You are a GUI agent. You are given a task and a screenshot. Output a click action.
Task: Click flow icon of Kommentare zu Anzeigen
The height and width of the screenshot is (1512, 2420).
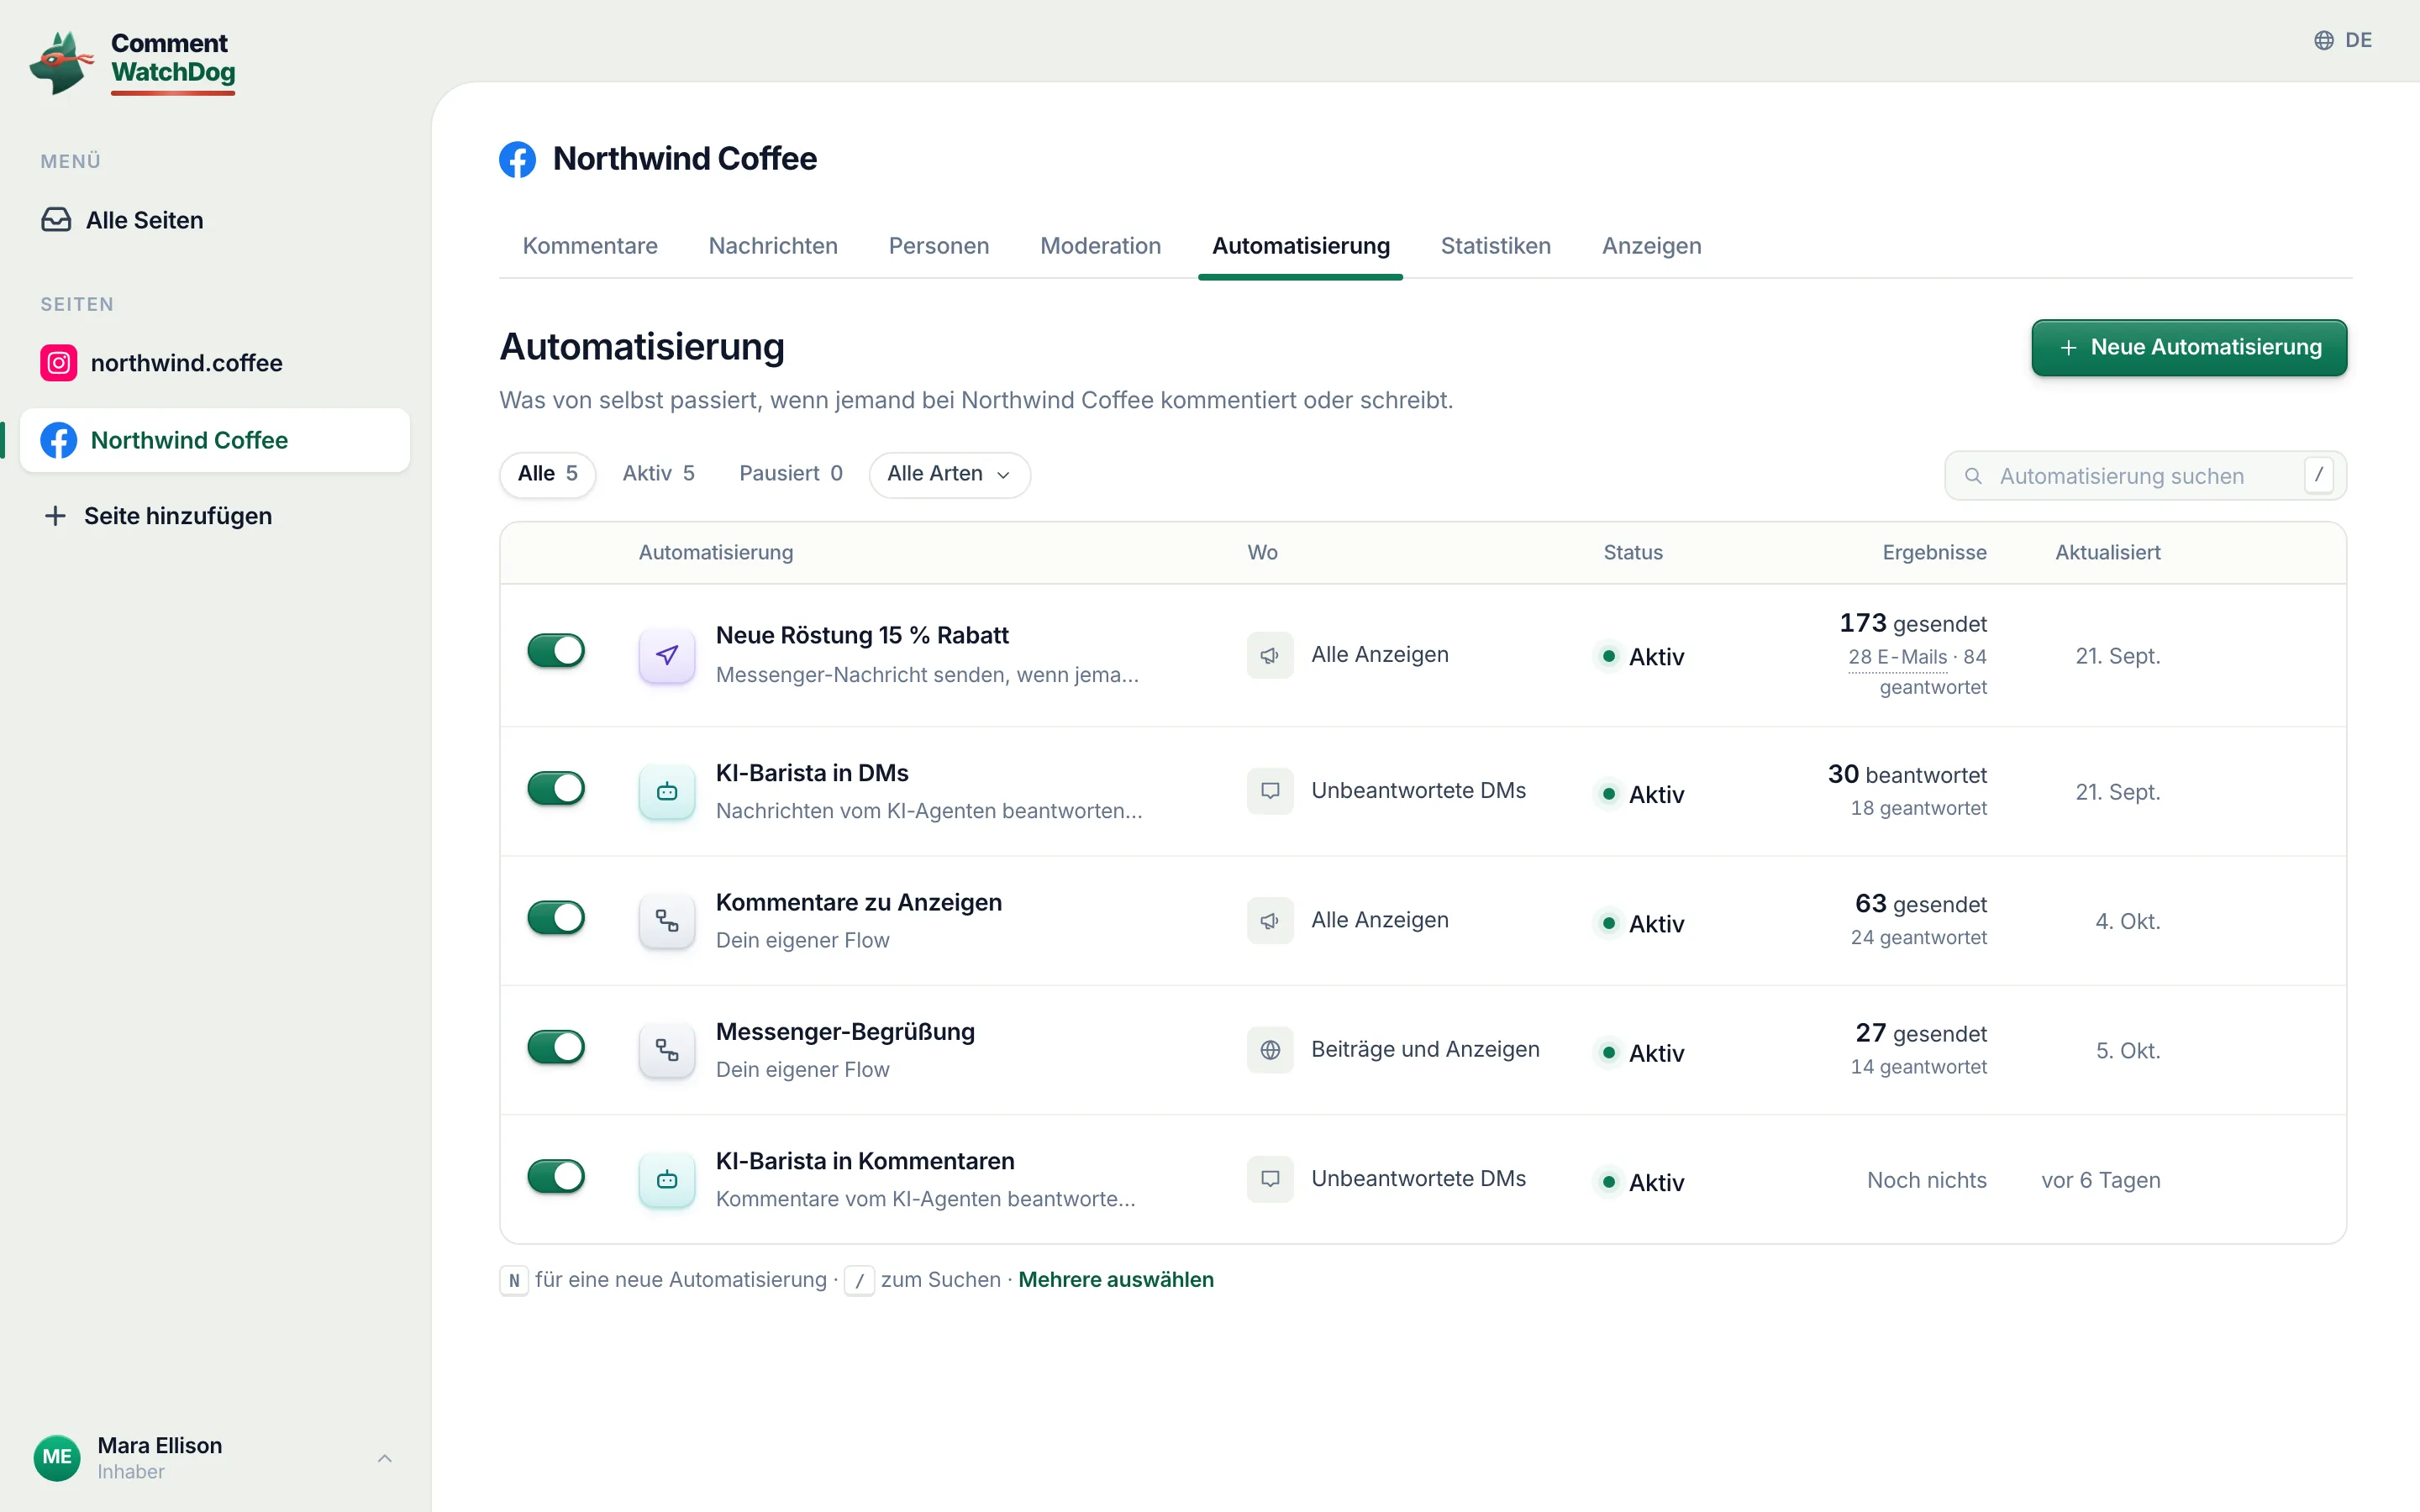(667, 921)
